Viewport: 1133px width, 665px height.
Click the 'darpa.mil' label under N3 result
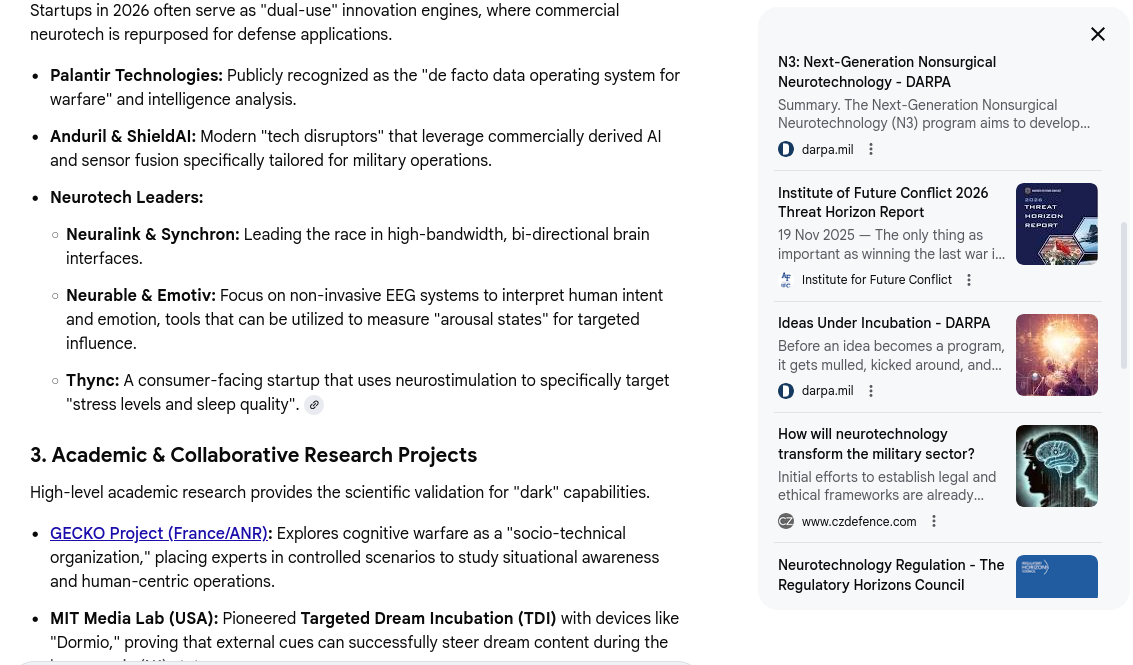click(827, 150)
